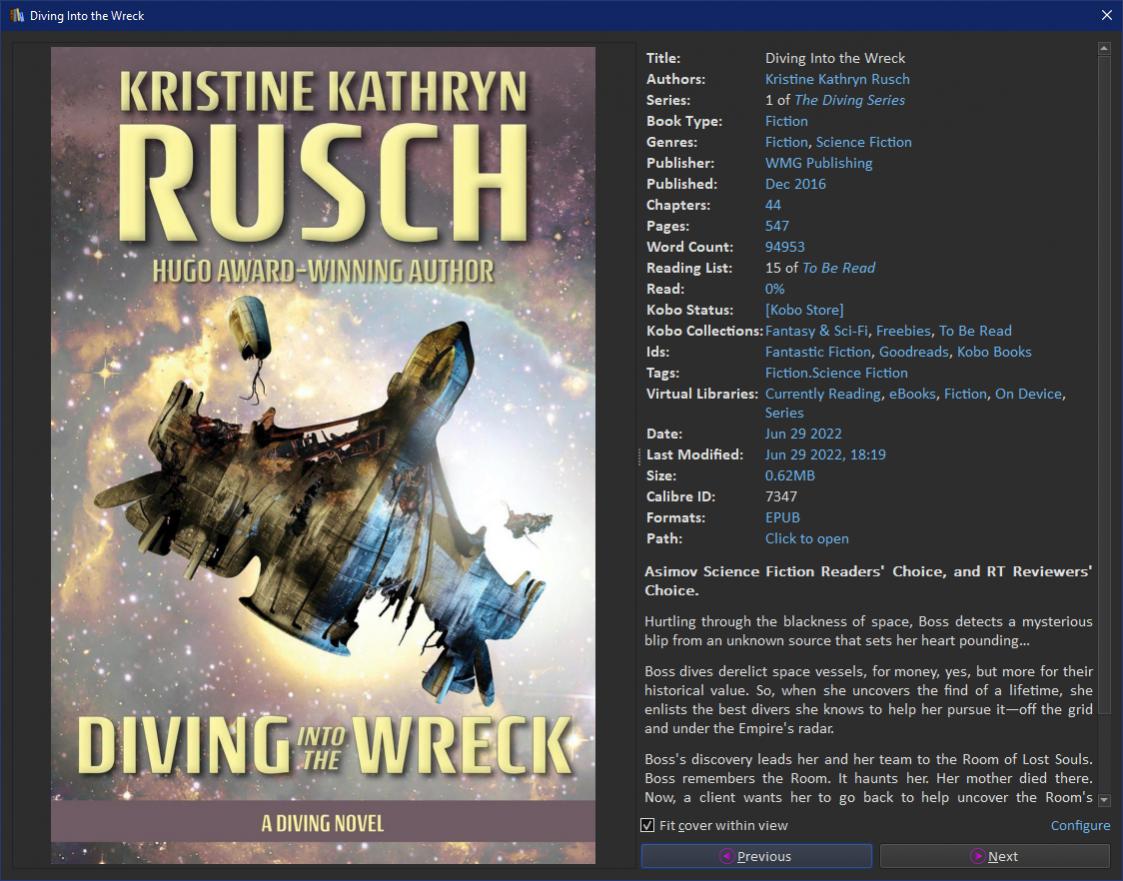Open the Goodreads id link
The height and width of the screenshot is (881, 1123).
[x=915, y=351]
